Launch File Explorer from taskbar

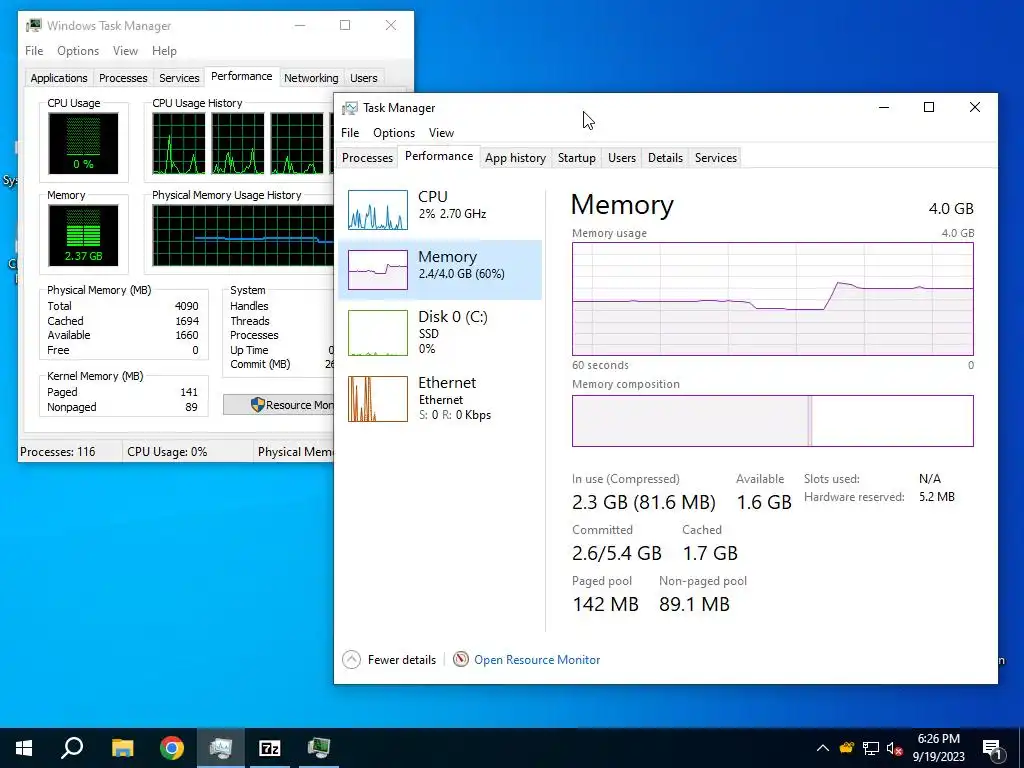point(122,748)
